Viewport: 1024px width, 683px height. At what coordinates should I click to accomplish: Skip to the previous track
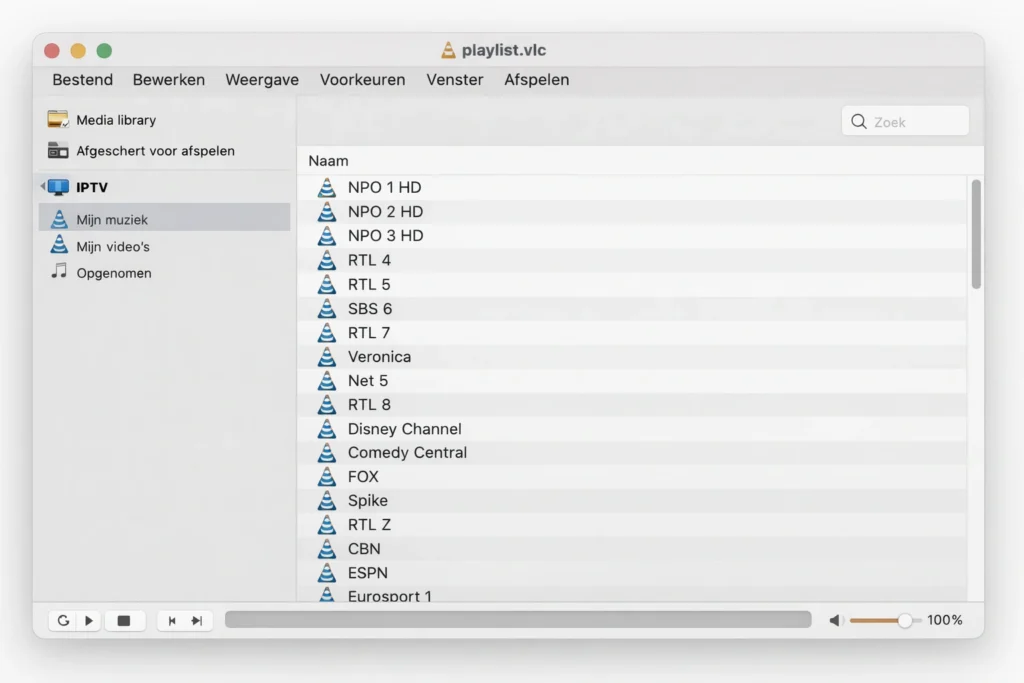tap(172, 620)
